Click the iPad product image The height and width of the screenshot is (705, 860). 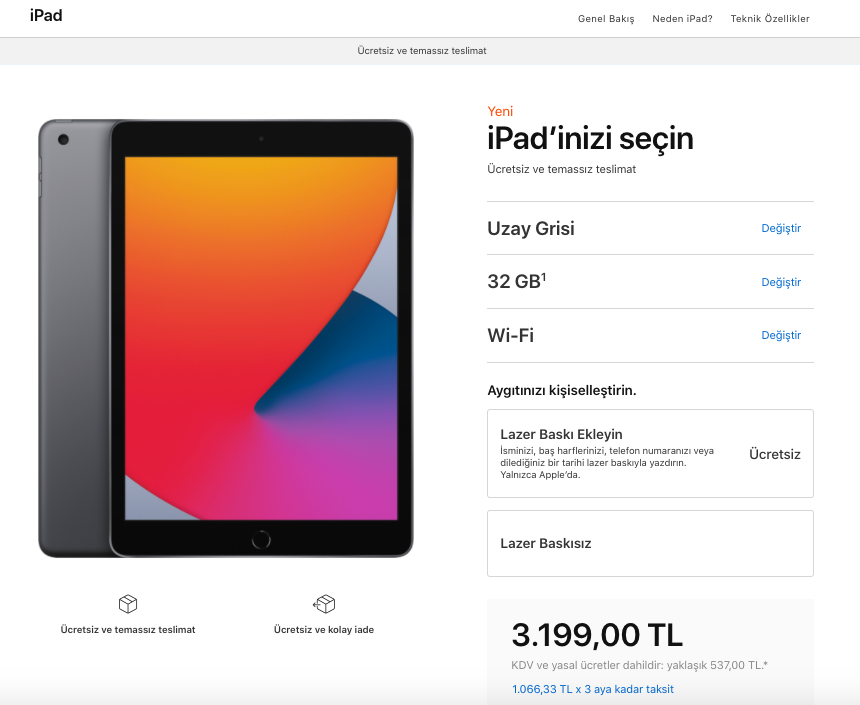pos(225,338)
